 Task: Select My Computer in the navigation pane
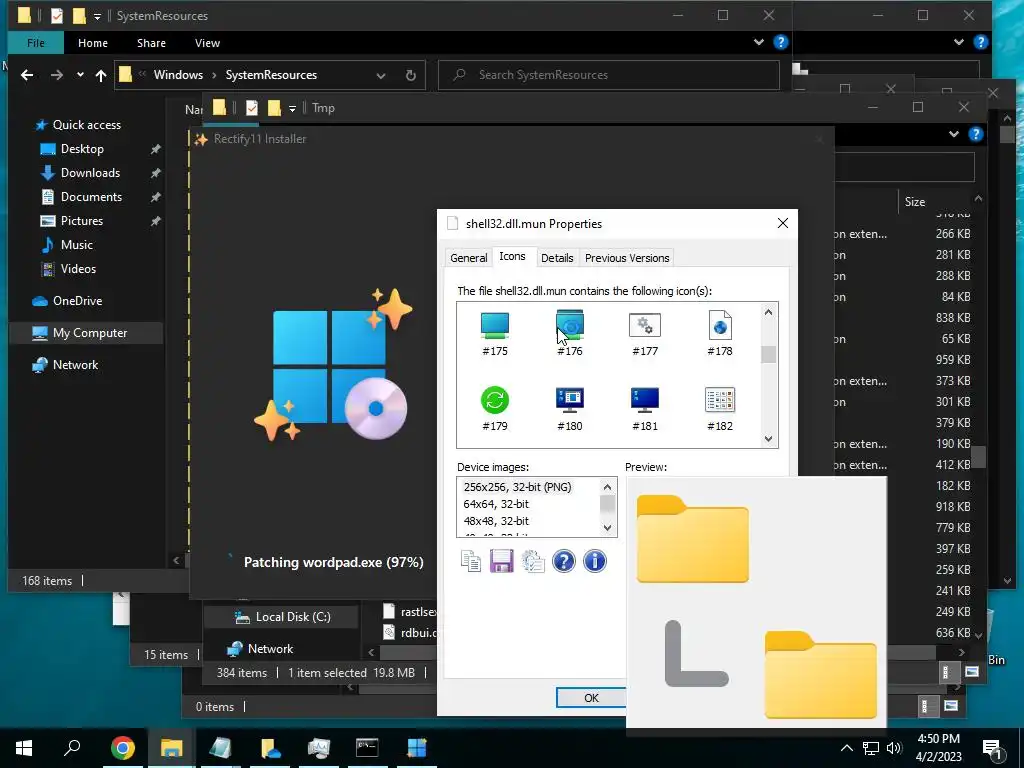(90, 332)
